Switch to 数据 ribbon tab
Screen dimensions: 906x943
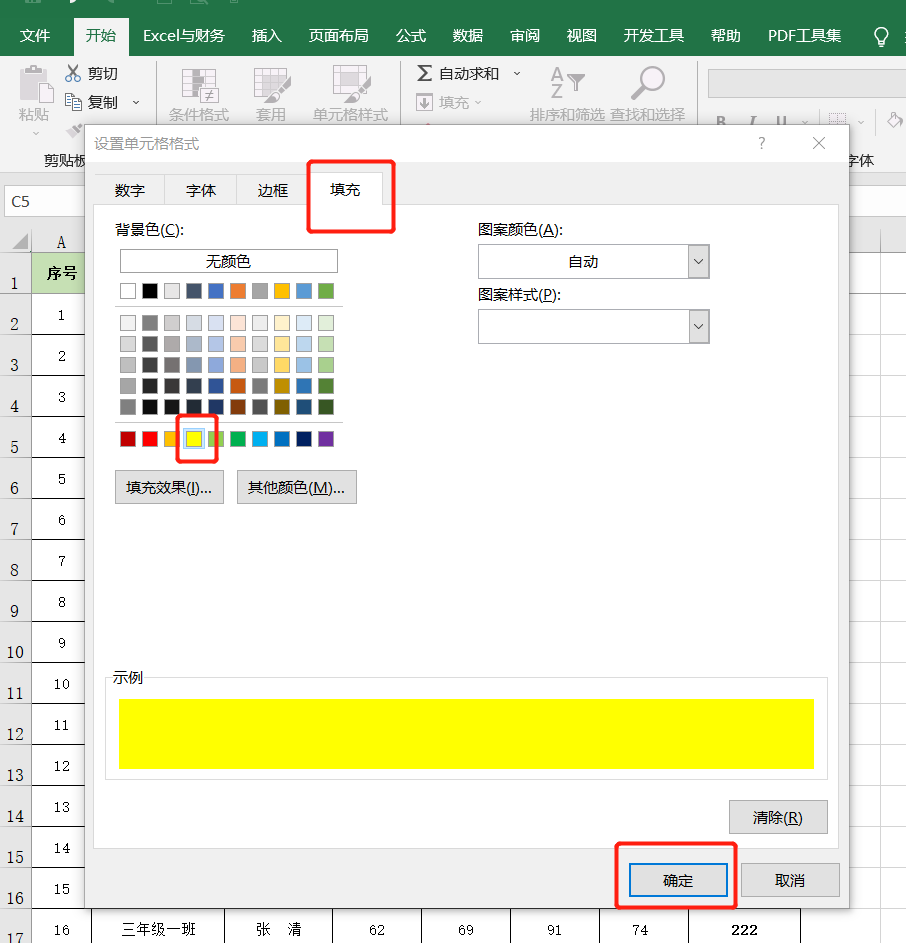[468, 36]
